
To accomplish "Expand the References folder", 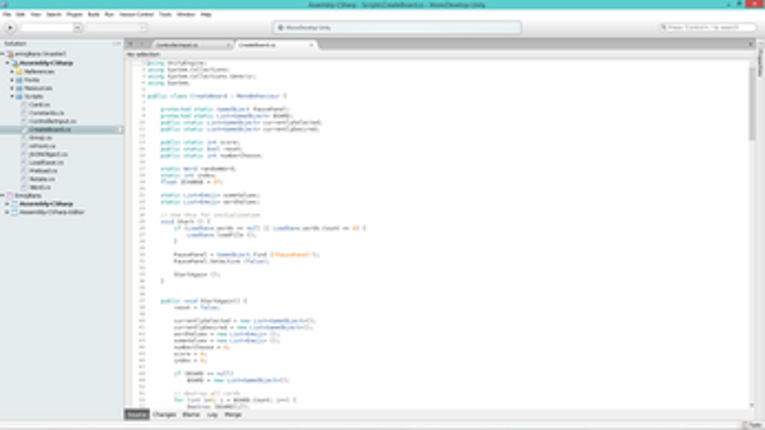I will point(12,72).
